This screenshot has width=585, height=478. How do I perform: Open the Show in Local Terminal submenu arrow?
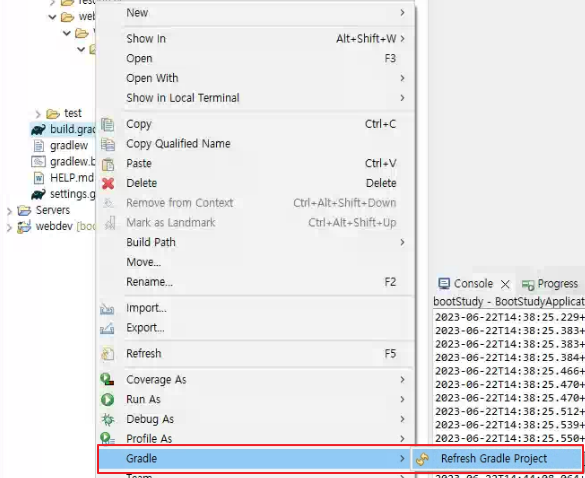402,98
